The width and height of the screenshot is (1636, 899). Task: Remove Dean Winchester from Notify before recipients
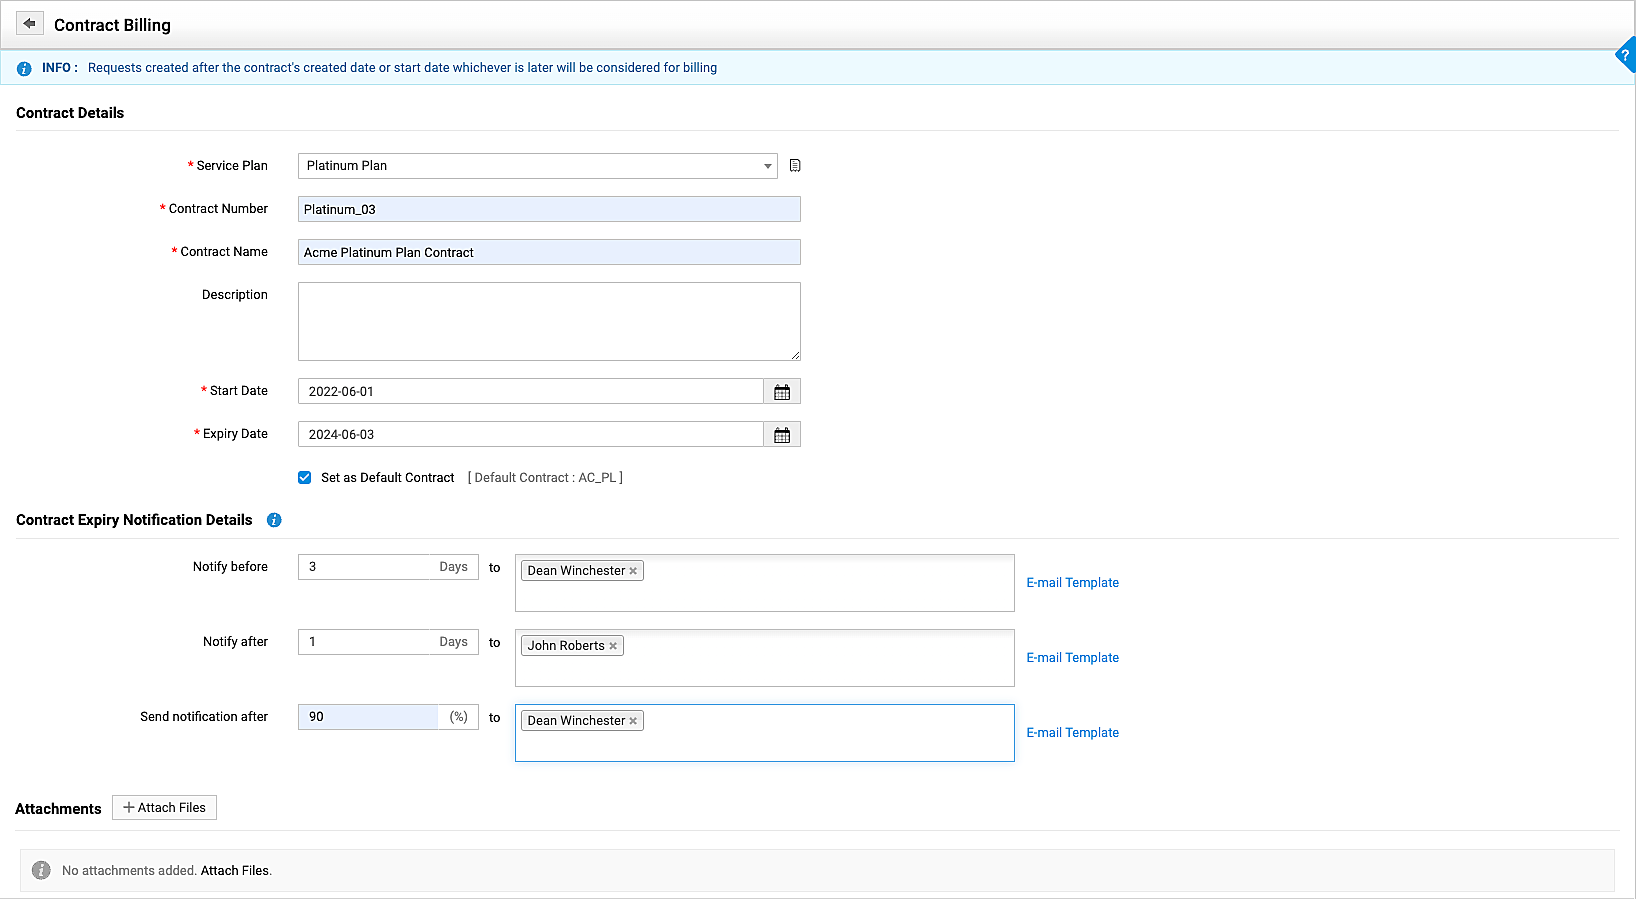click(633, 571)
